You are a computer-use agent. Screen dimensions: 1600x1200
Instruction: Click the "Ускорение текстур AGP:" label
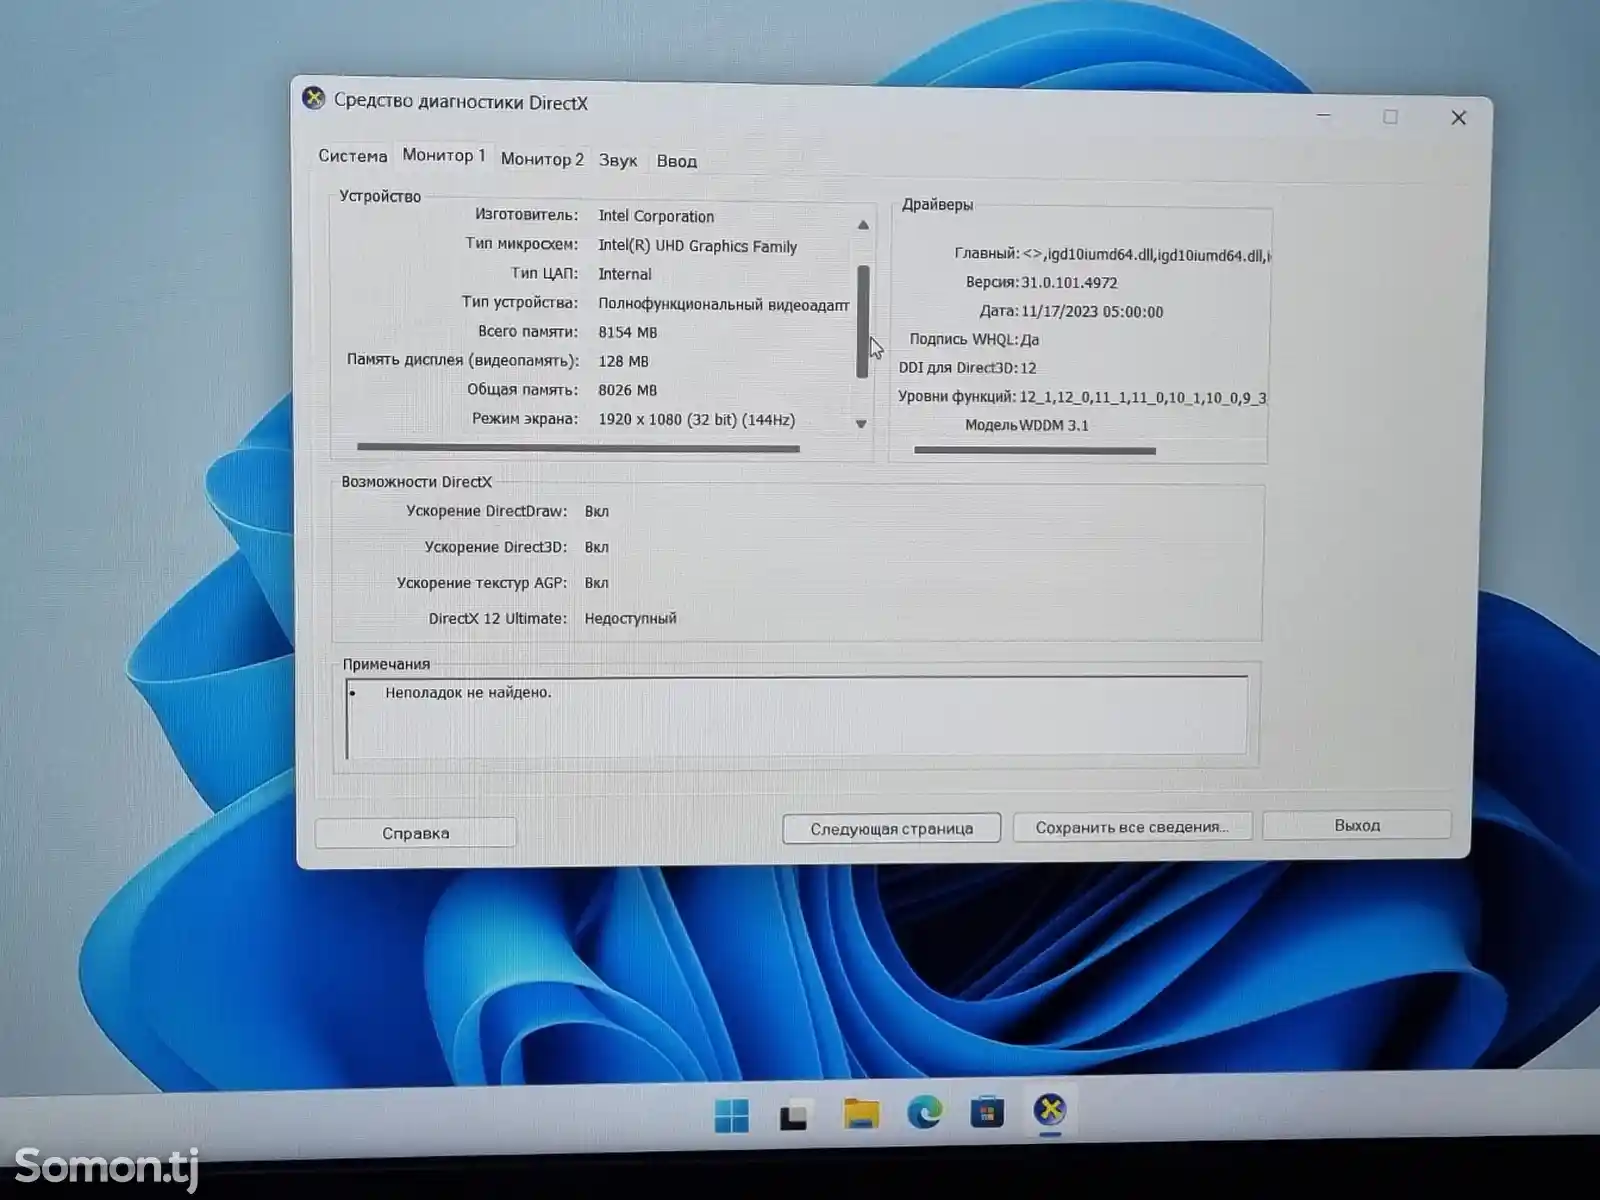481,583
